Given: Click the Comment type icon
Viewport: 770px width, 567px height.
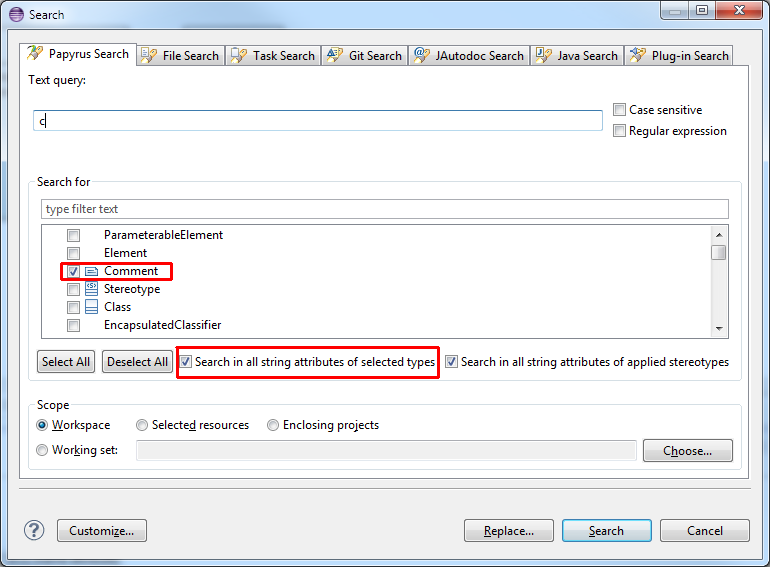Looking at the screenshot, I should (x=91, y=271).
